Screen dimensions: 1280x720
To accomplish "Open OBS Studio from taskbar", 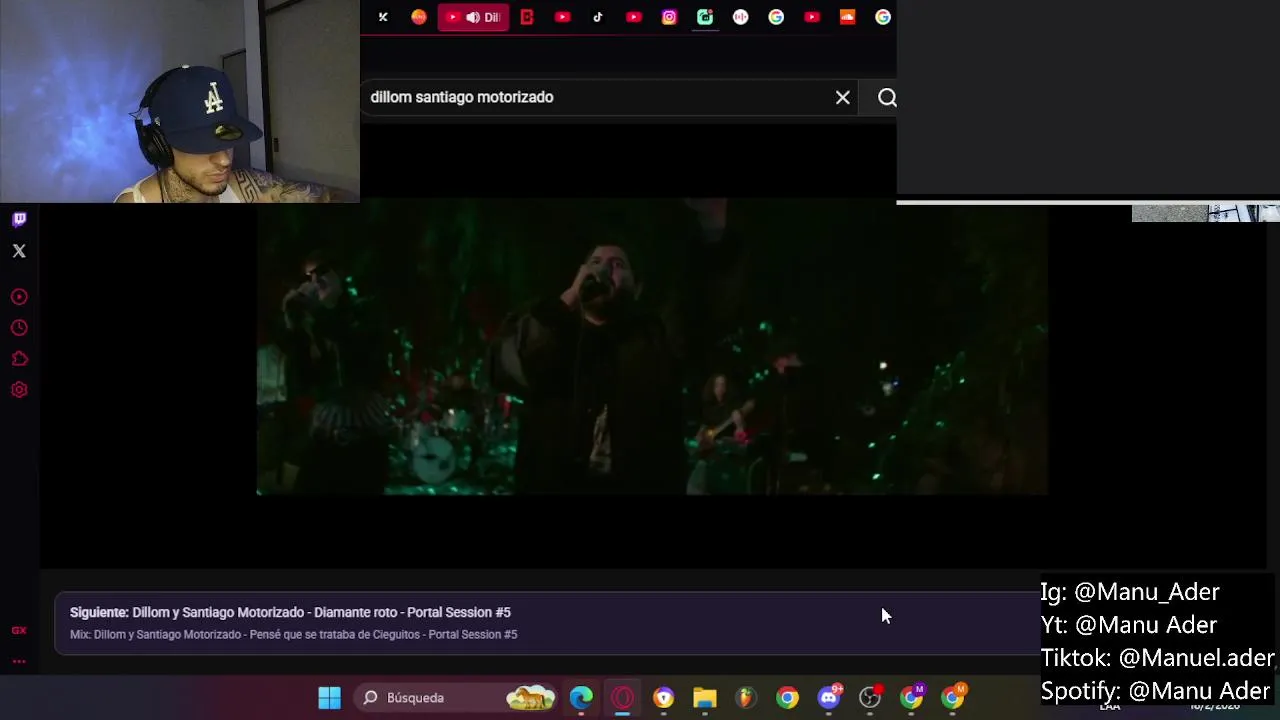I will click(x=870, y=697).
